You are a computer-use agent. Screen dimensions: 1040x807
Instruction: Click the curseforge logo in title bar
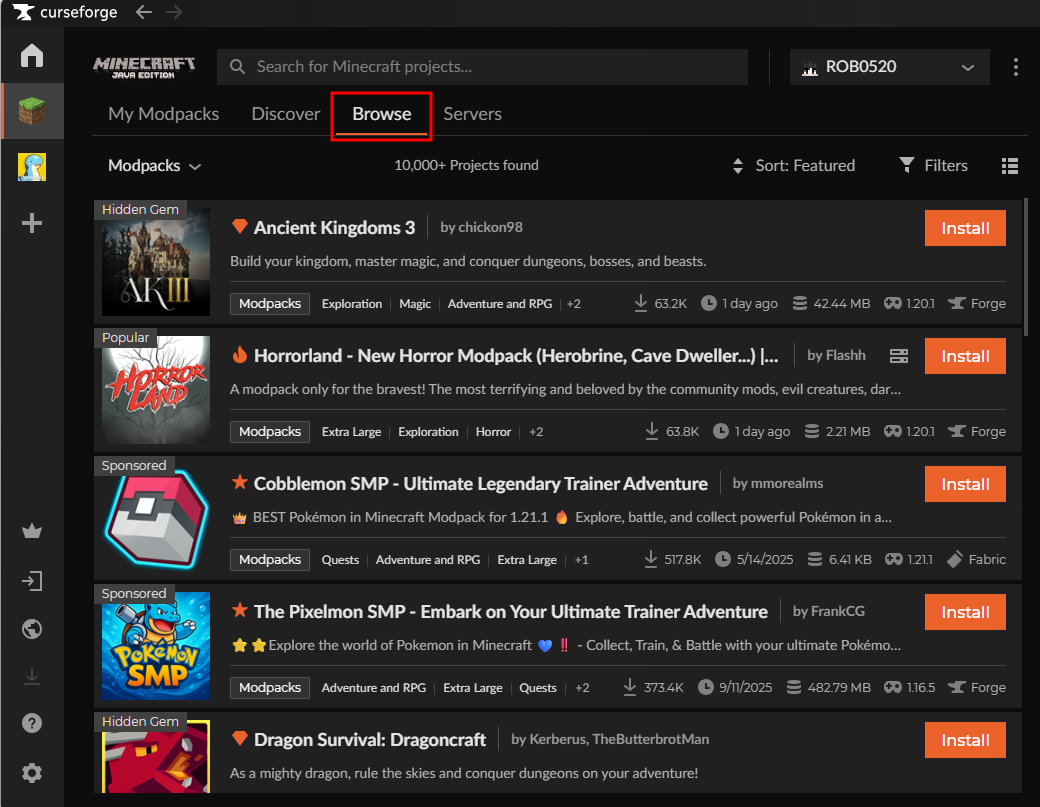coord(65,12)
